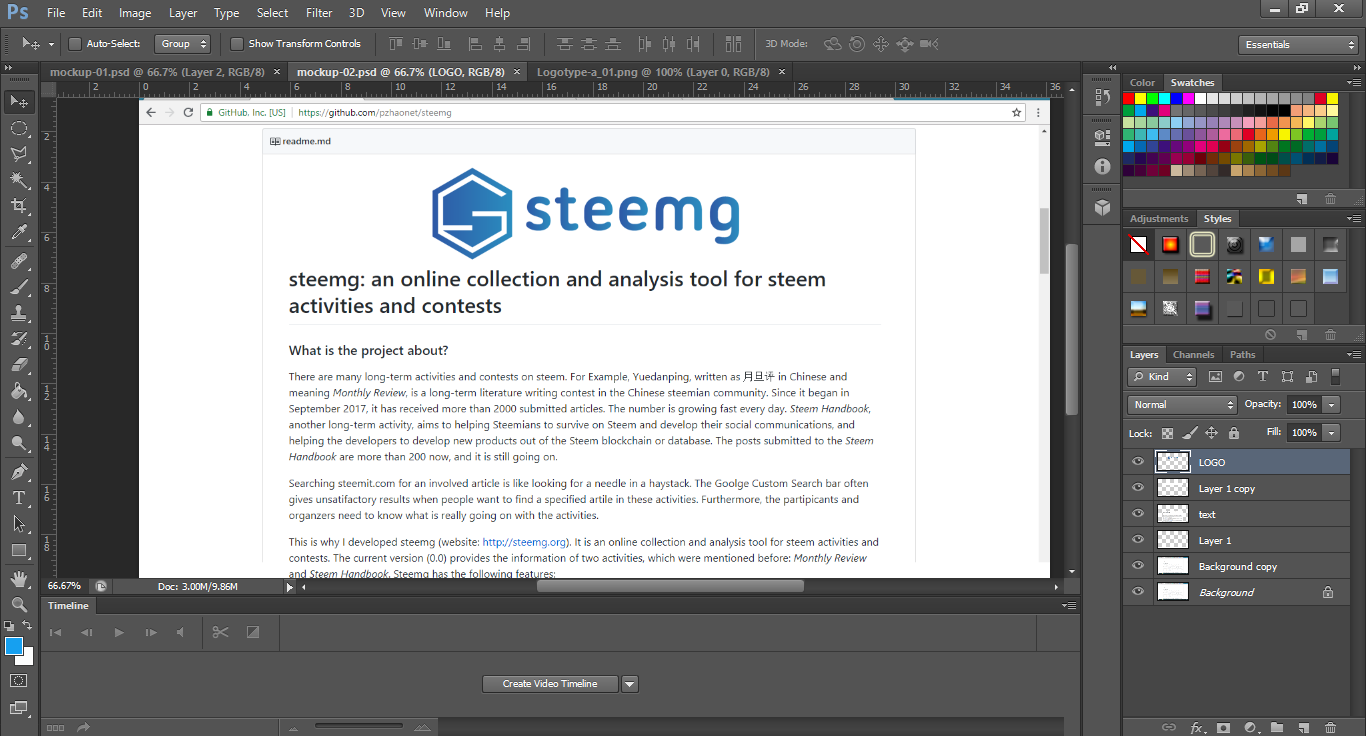Select the Eraser tool

[19, 365]
